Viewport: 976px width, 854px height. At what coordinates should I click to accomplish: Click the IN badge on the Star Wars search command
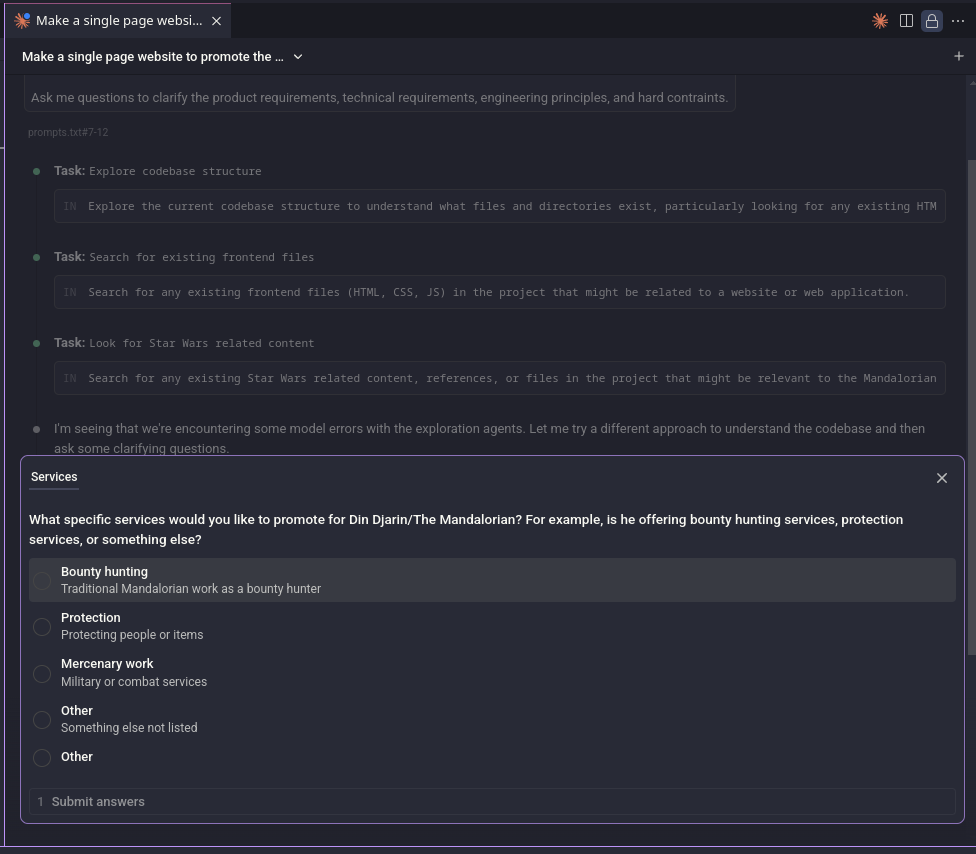69,378
